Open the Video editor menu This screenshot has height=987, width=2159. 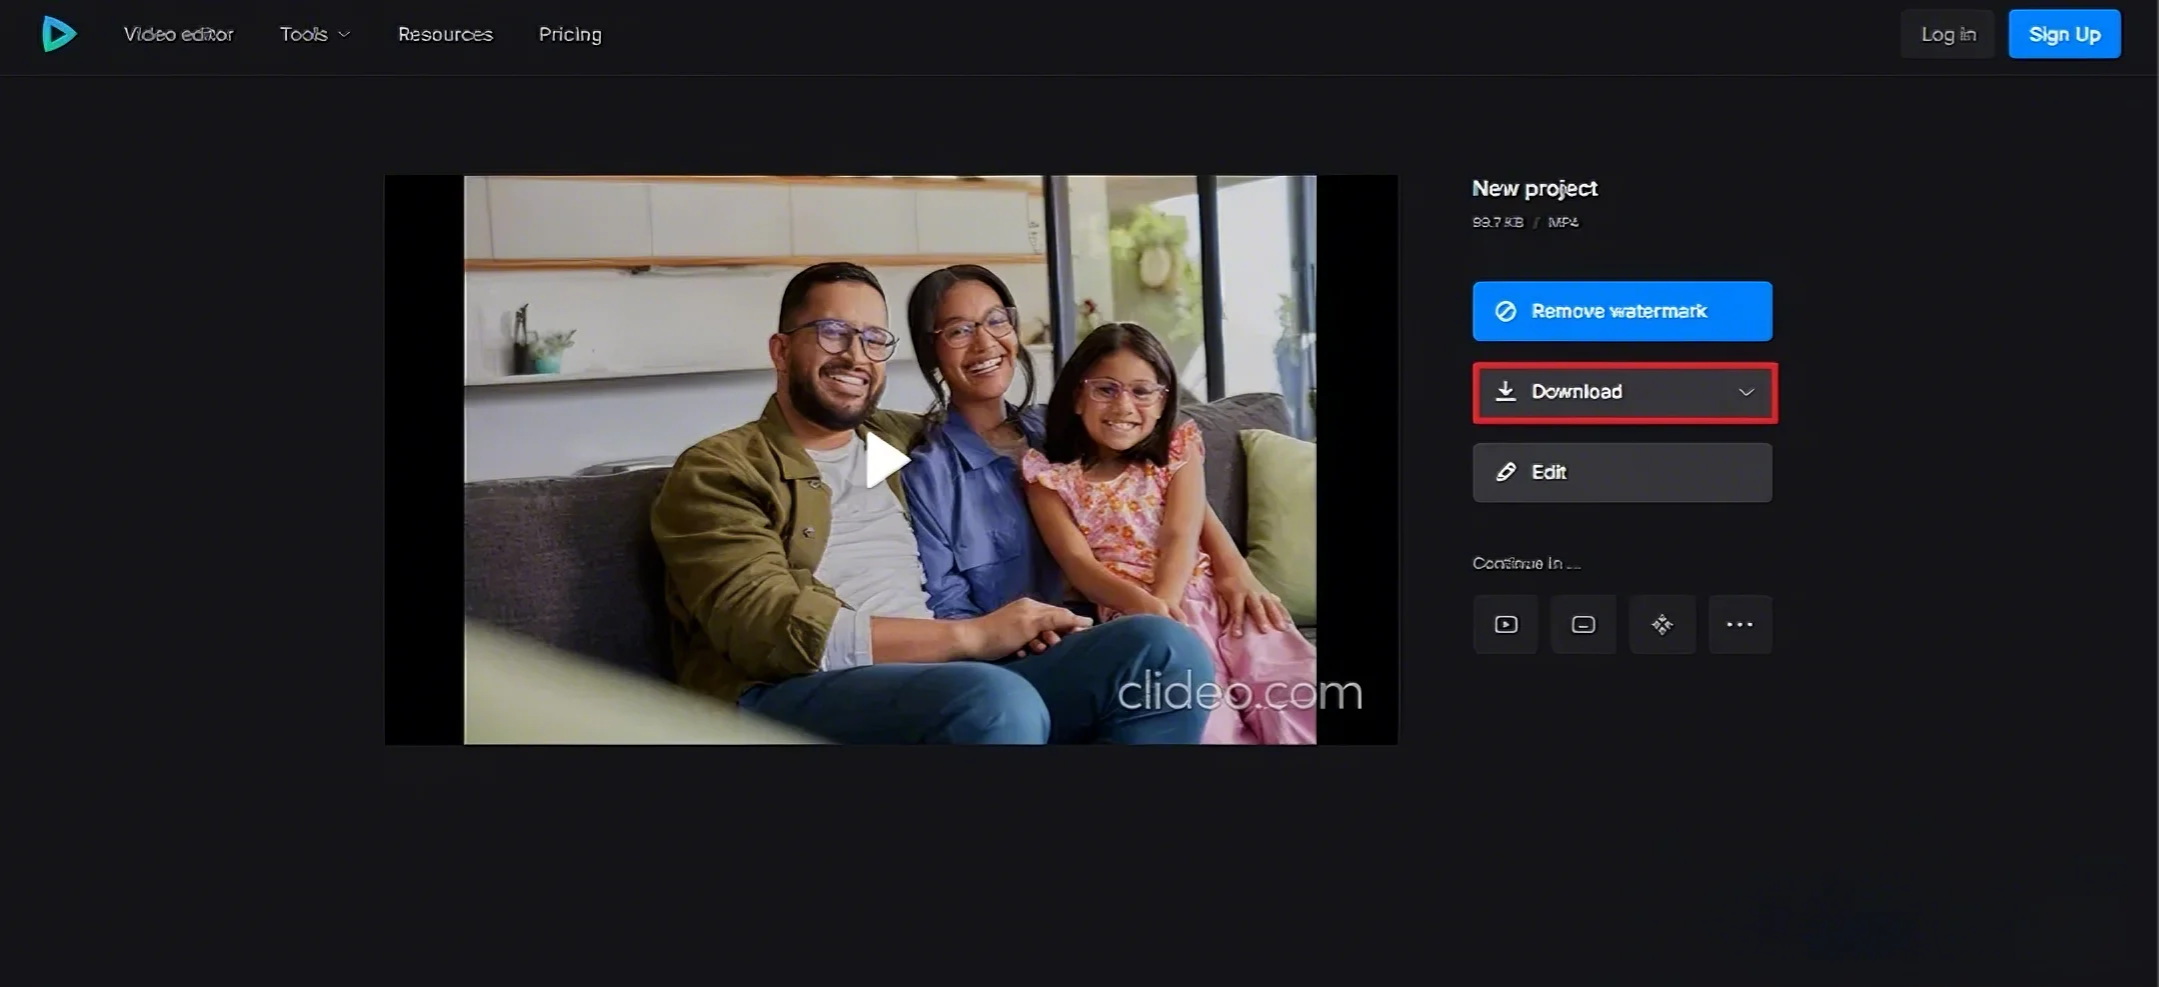pyautogui.click(x=177, y=33)
